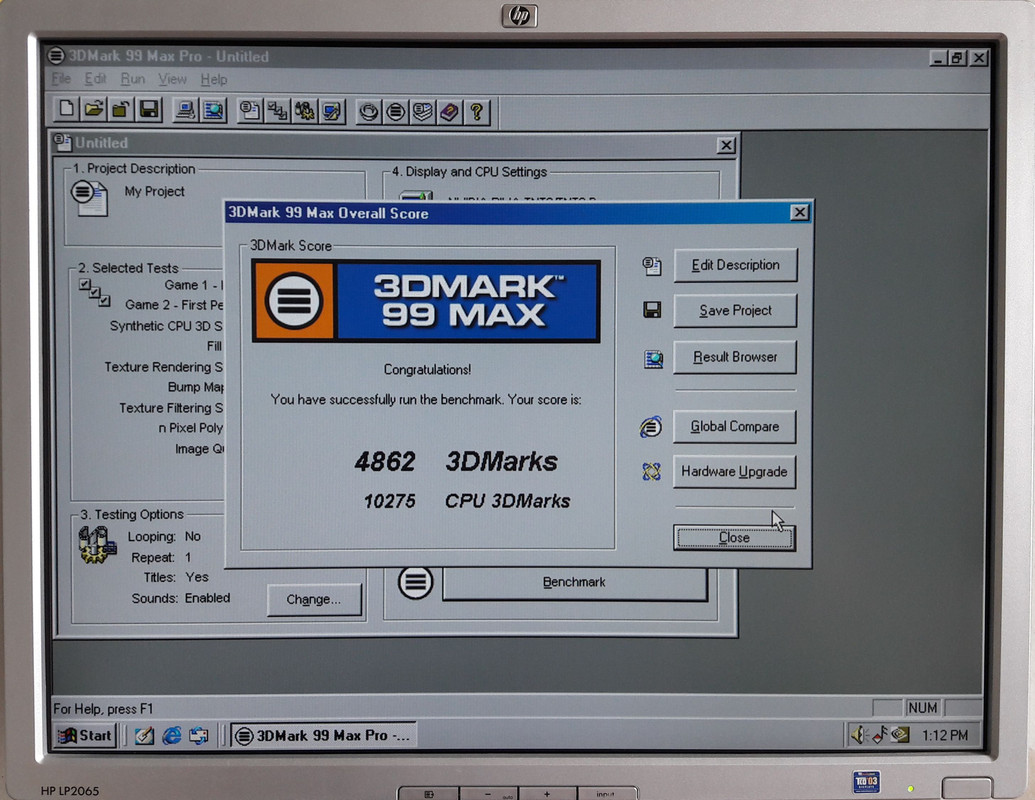Click the Internet Explorer quick launch icon
The image size is (1035, 800).
pos(172,735)
